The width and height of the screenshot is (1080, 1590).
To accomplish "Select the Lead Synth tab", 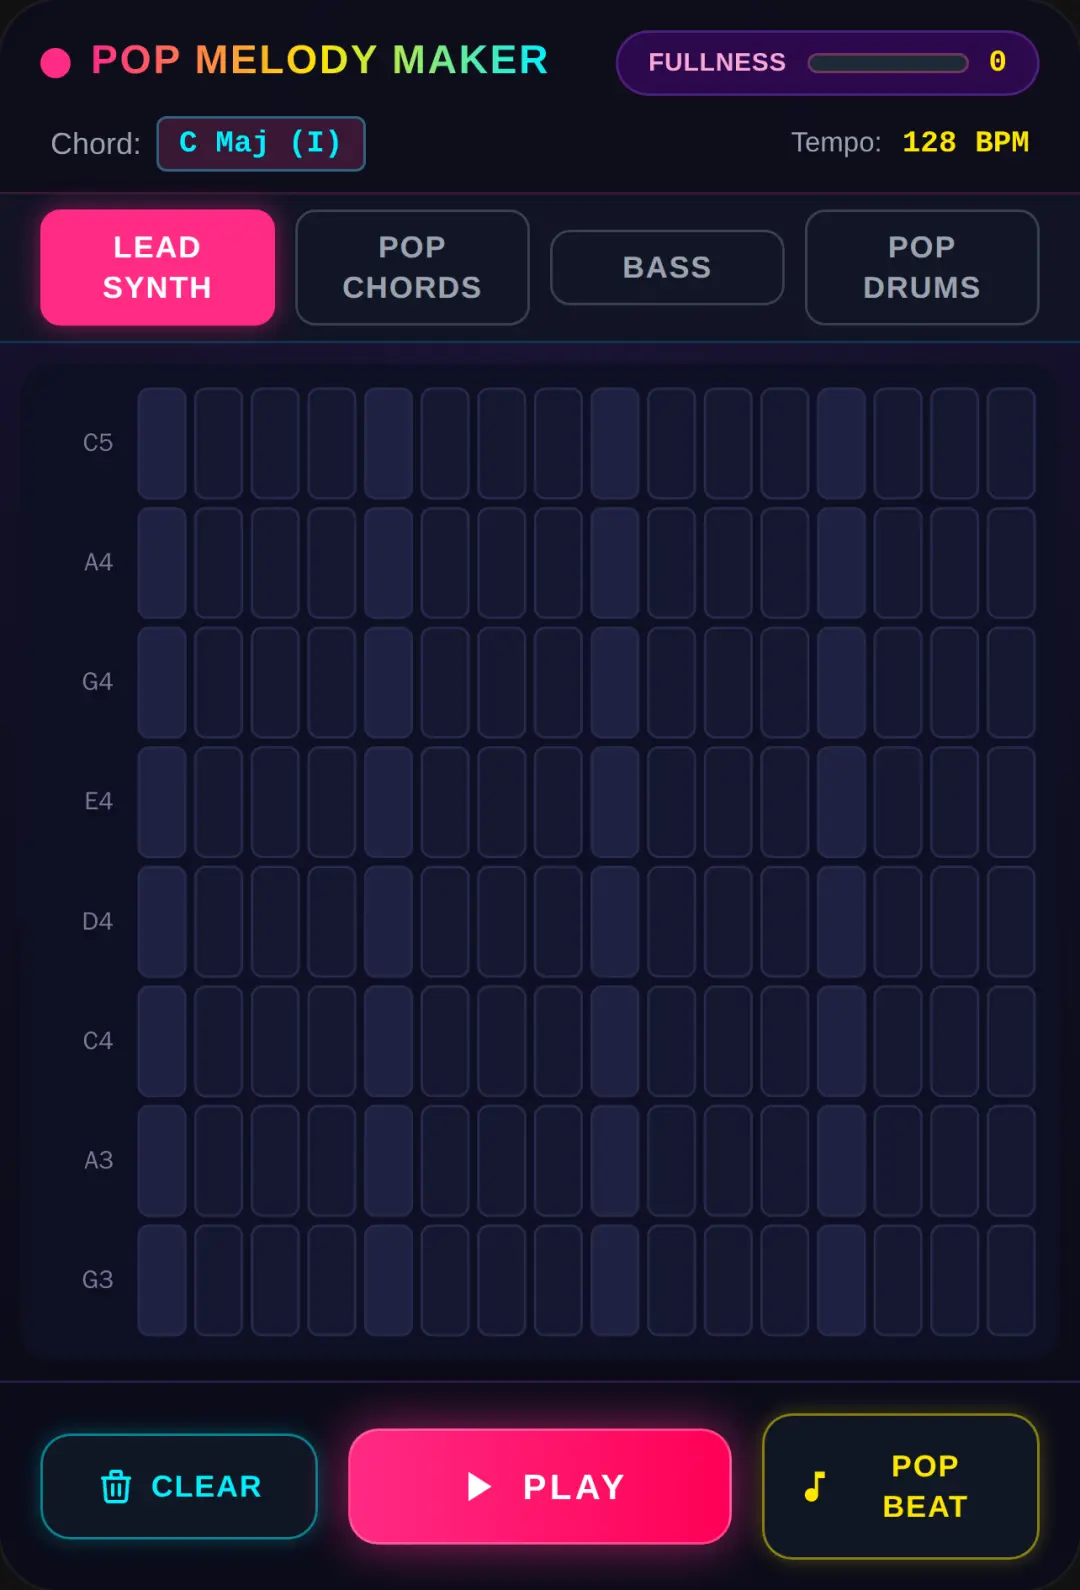I will click(157, 267).
